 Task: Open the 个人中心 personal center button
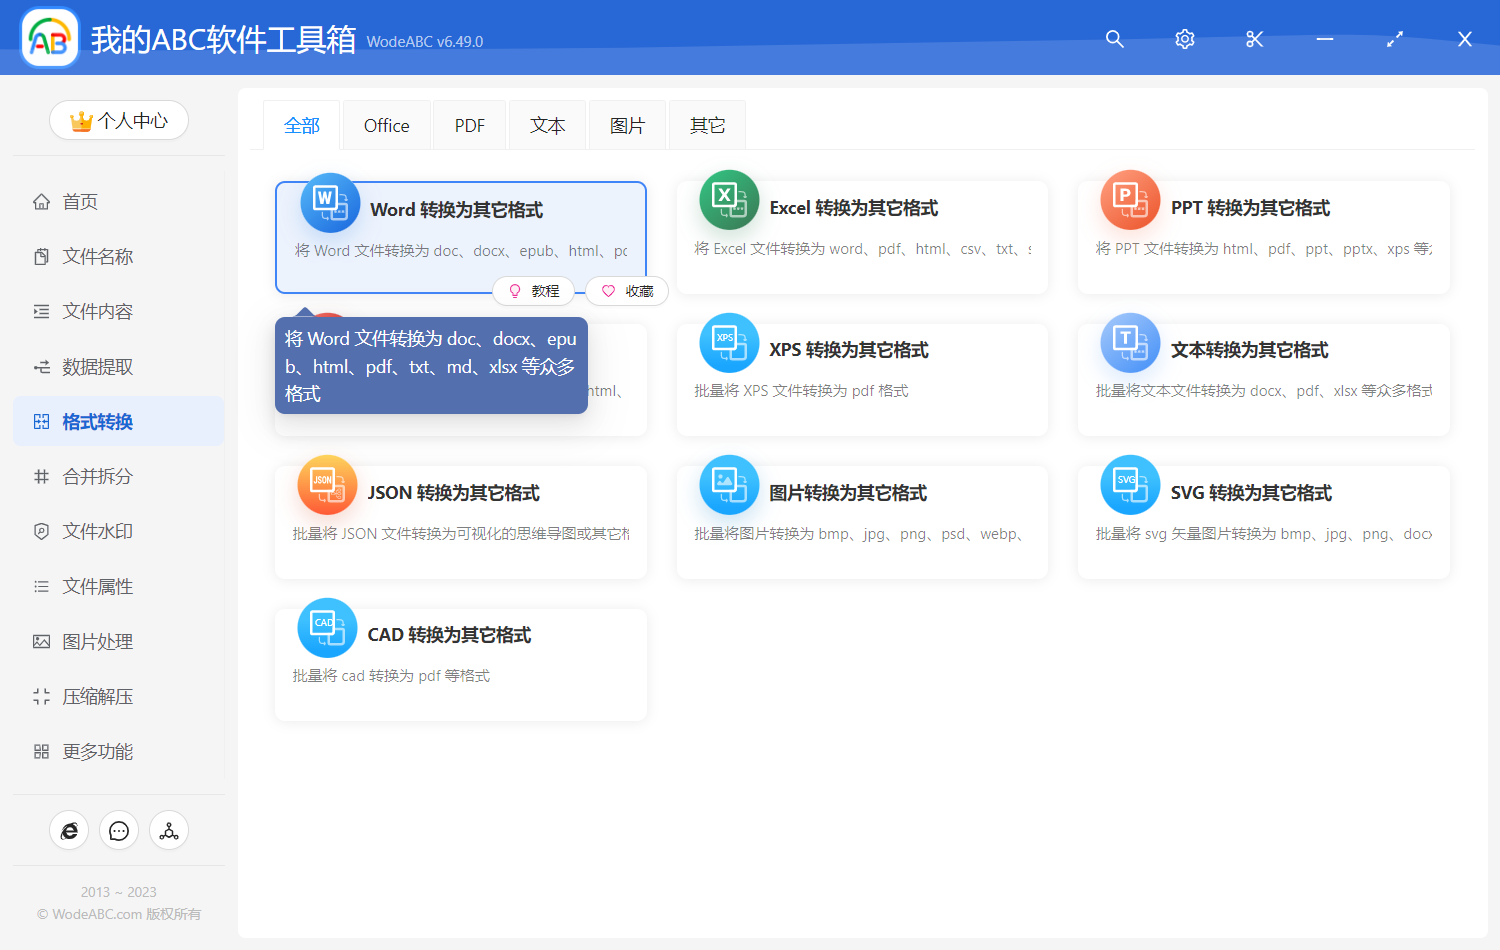click(x=119, y=121)
